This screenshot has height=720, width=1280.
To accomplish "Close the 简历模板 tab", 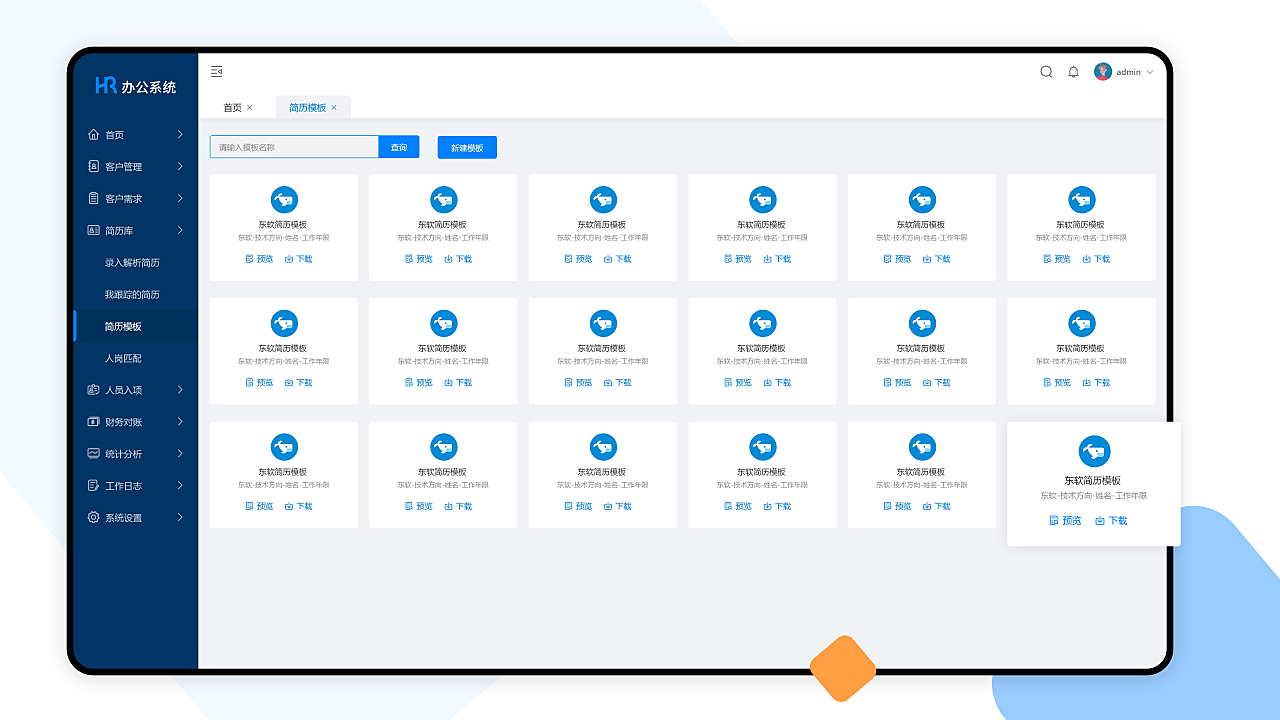I will pos(334,108).
